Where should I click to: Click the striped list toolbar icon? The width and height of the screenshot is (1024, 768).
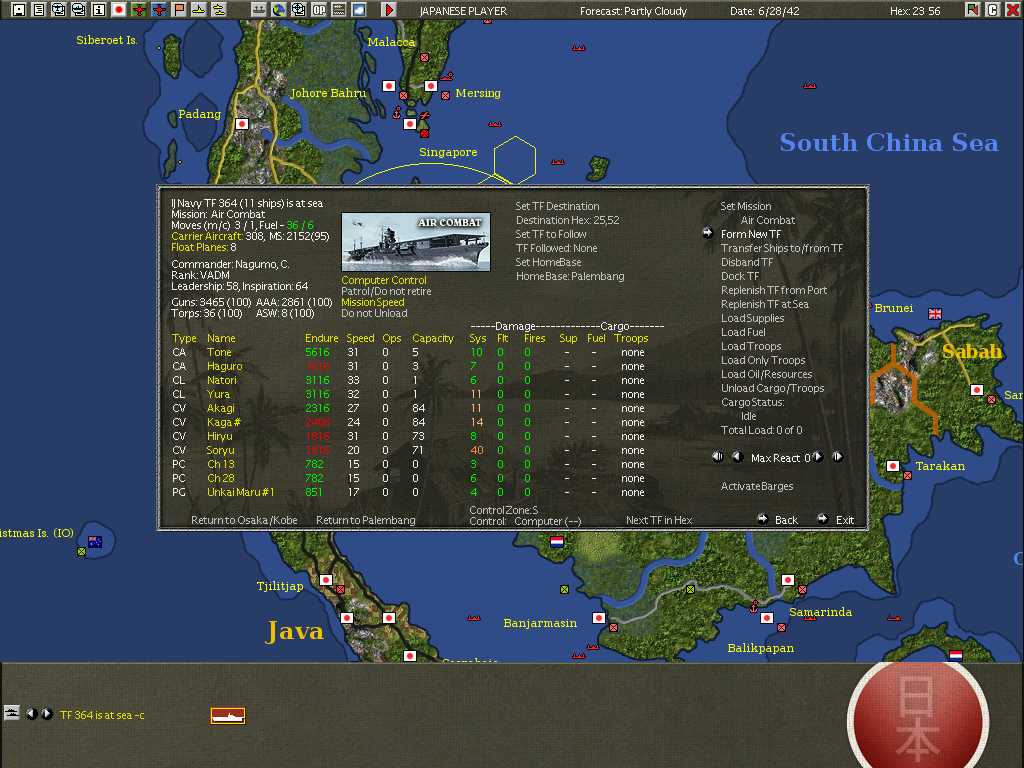tap(339, 9)
